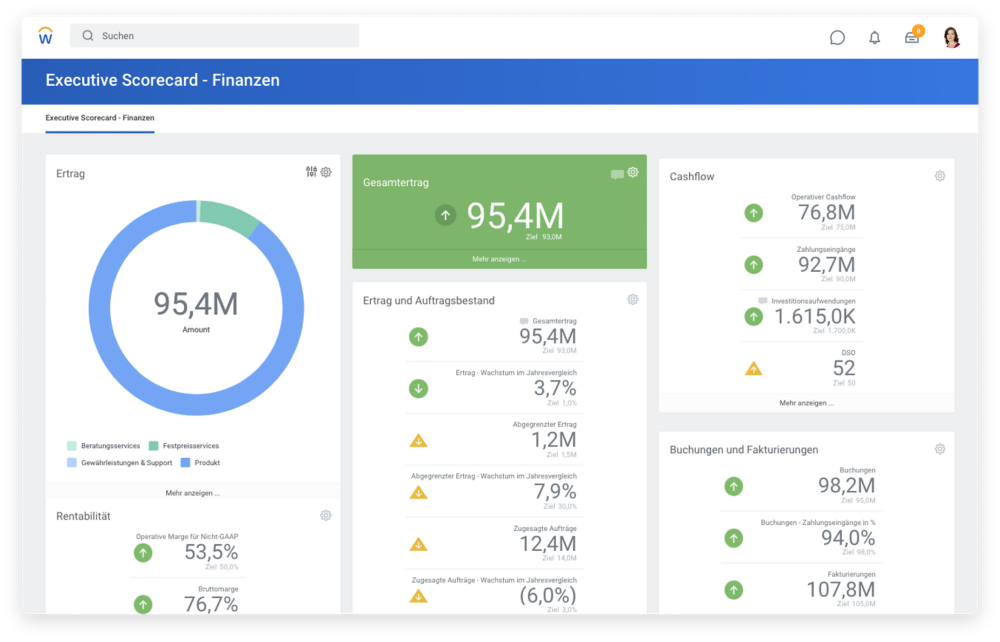The height and width of the screenshot is (642, 1000).
Task: Open Ertrag card settings gear
Action: (326, 172)
